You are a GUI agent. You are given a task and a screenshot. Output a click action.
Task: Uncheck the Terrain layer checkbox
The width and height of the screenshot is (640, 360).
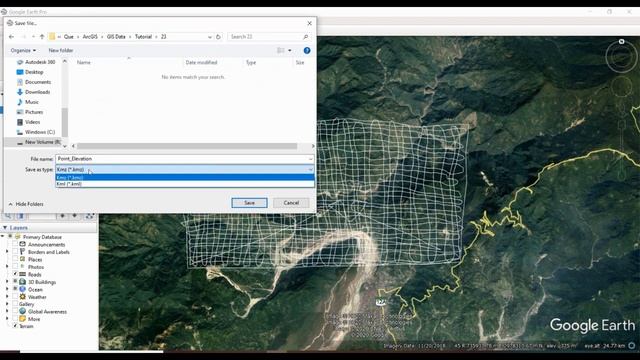tap(15, 326)
